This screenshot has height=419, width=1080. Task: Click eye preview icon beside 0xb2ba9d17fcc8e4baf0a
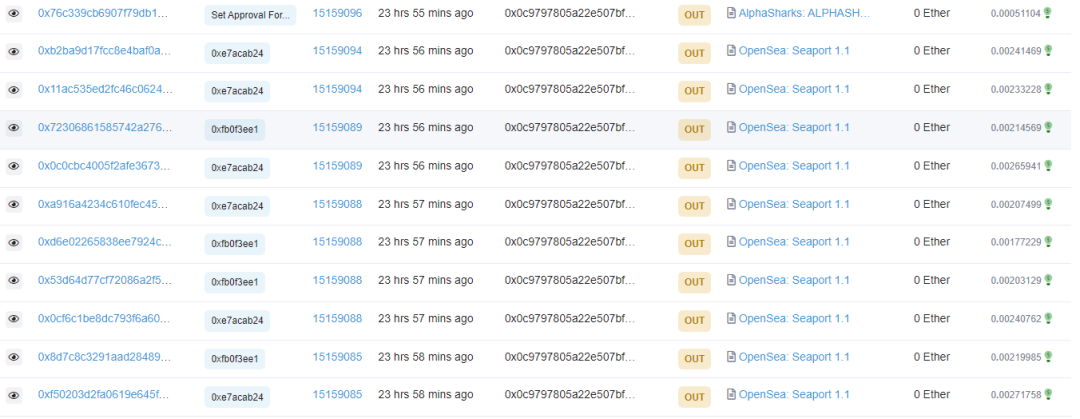(x=14, y=52)
